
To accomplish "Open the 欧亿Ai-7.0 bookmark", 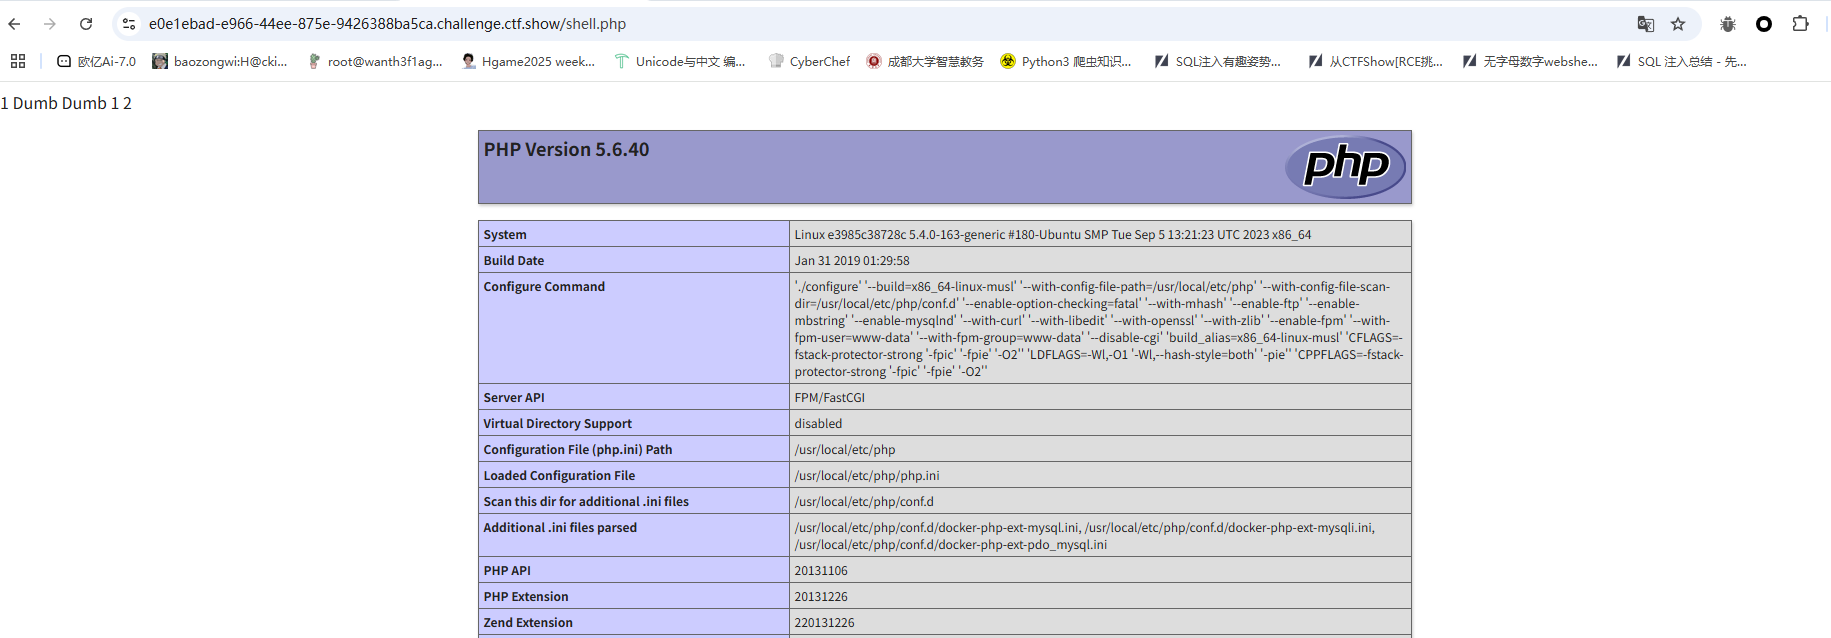I will (x=96, y=61).
